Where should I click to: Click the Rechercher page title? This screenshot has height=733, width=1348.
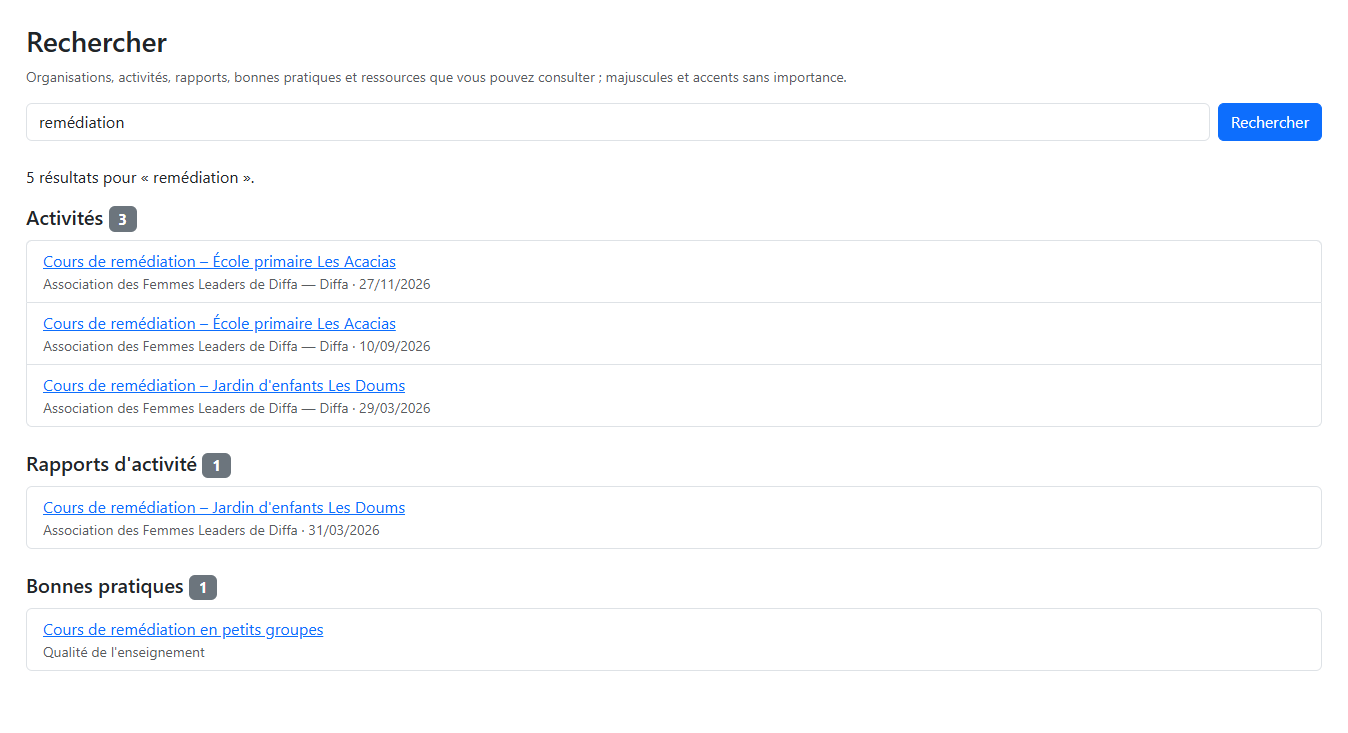[96, 43]
